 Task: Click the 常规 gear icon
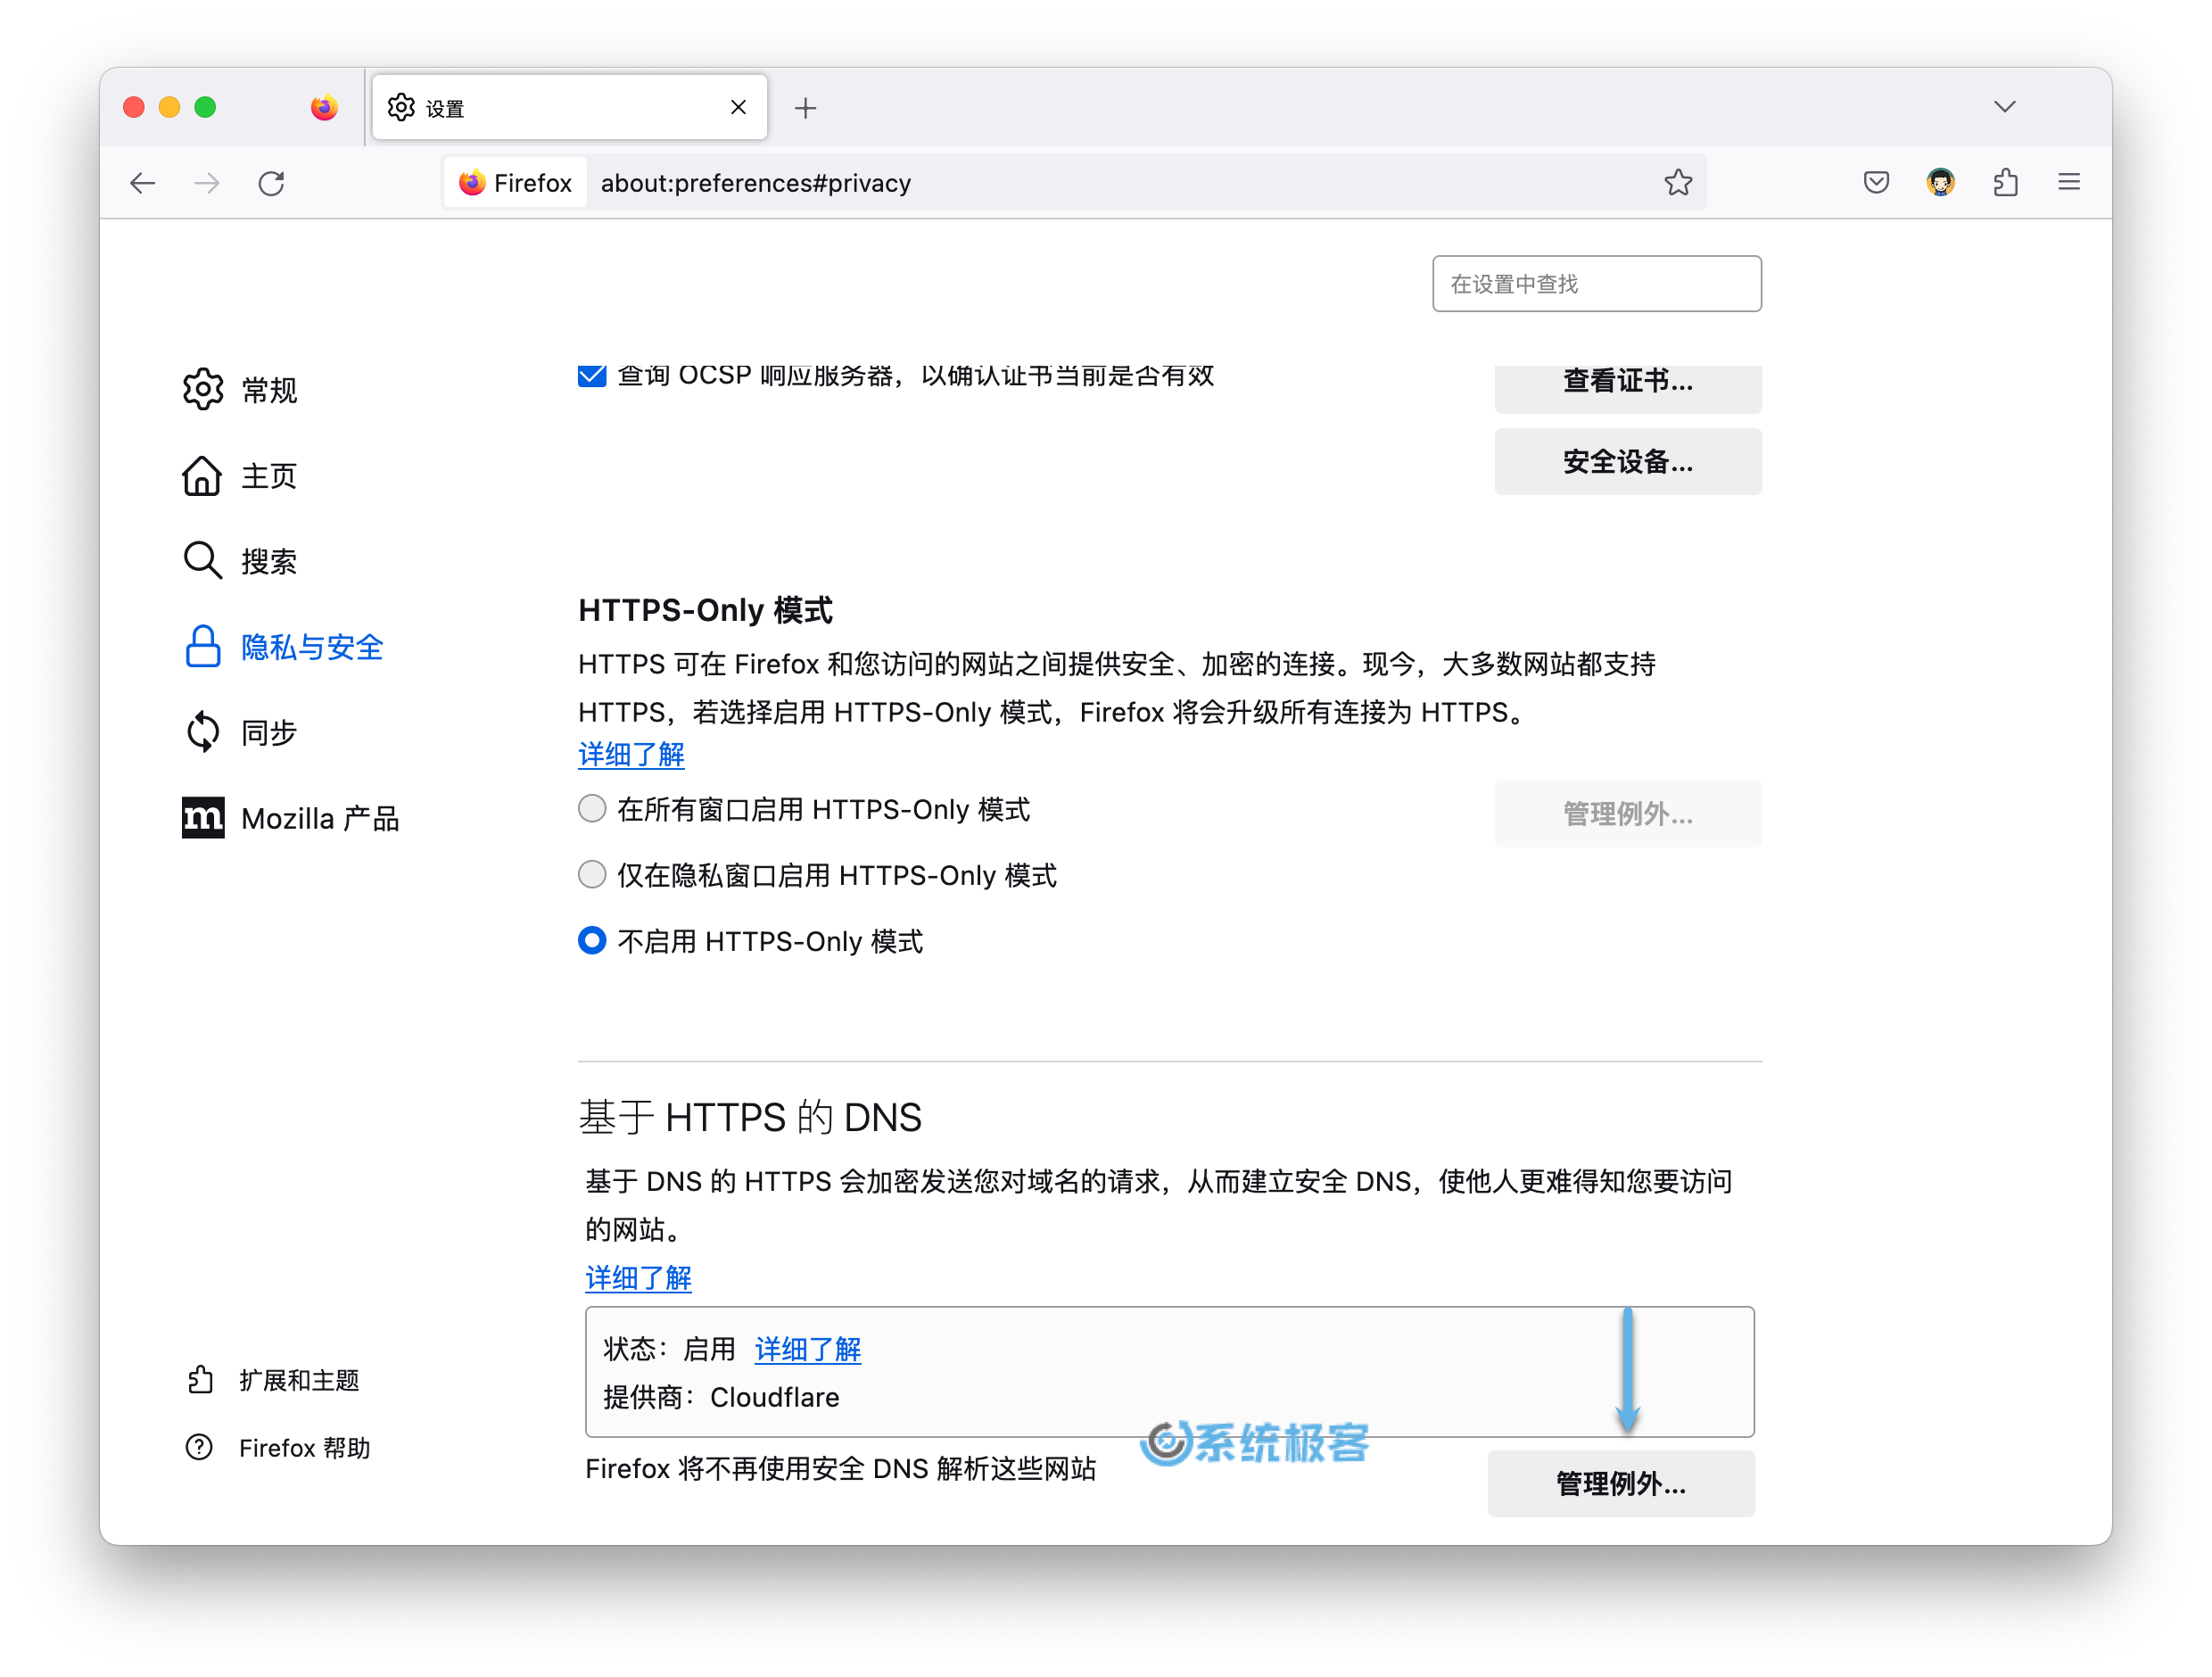[203, 389]
